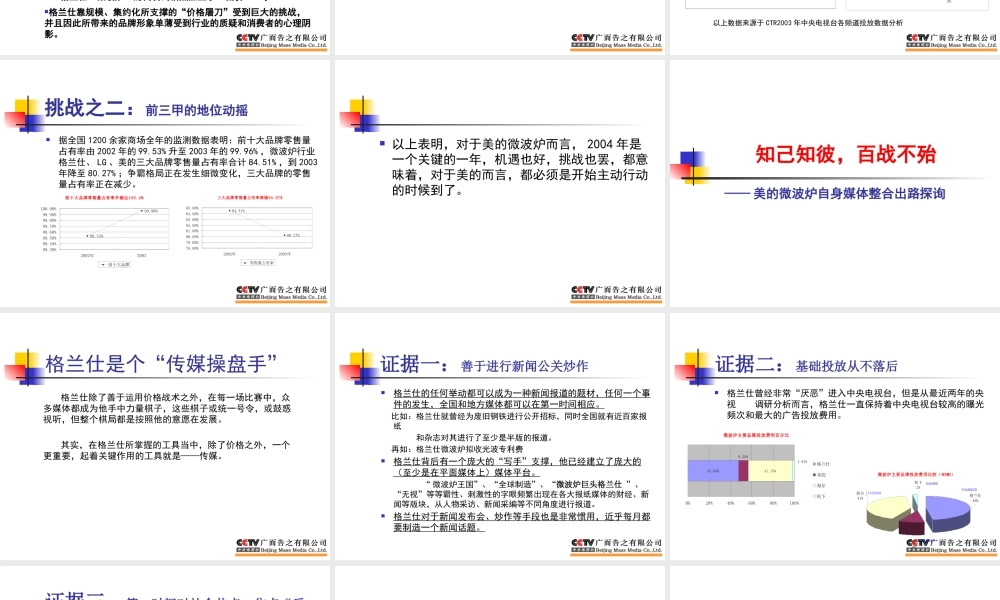
Task: Click the paragraph starting 格兰仕除了善于运用价格战术
Action: [167, 408]
